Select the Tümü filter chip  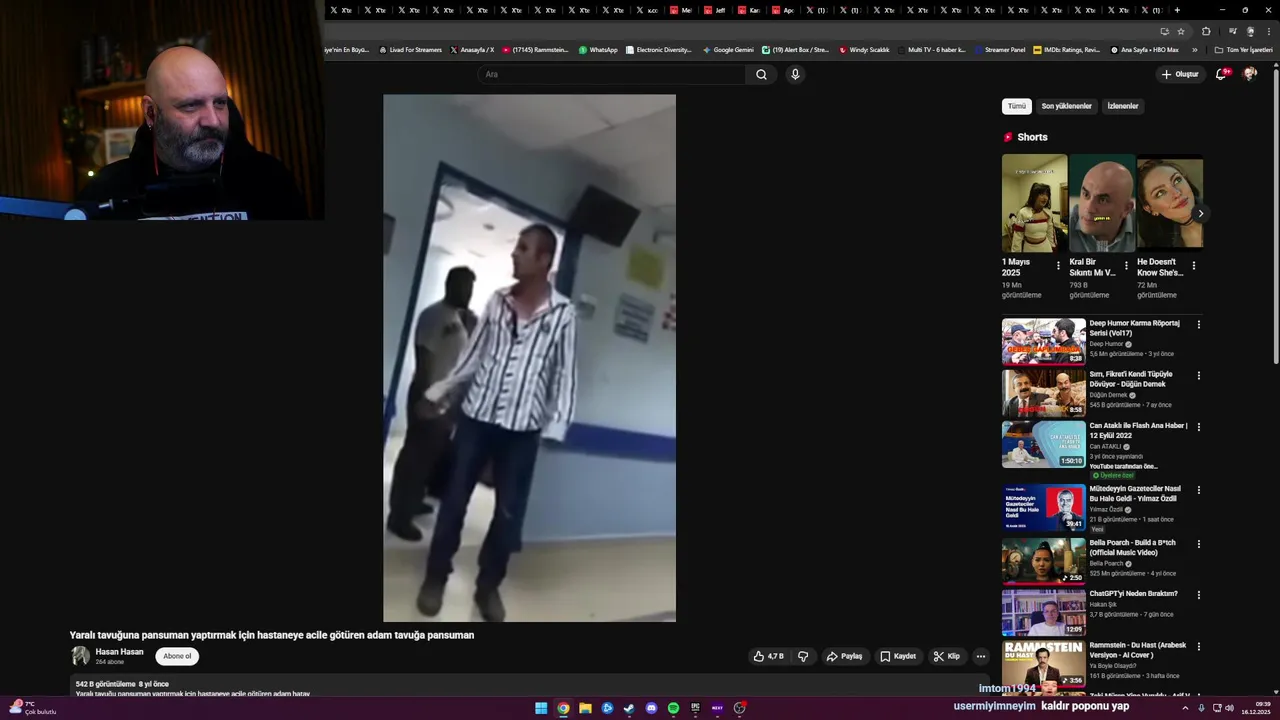coord(1017,106)
